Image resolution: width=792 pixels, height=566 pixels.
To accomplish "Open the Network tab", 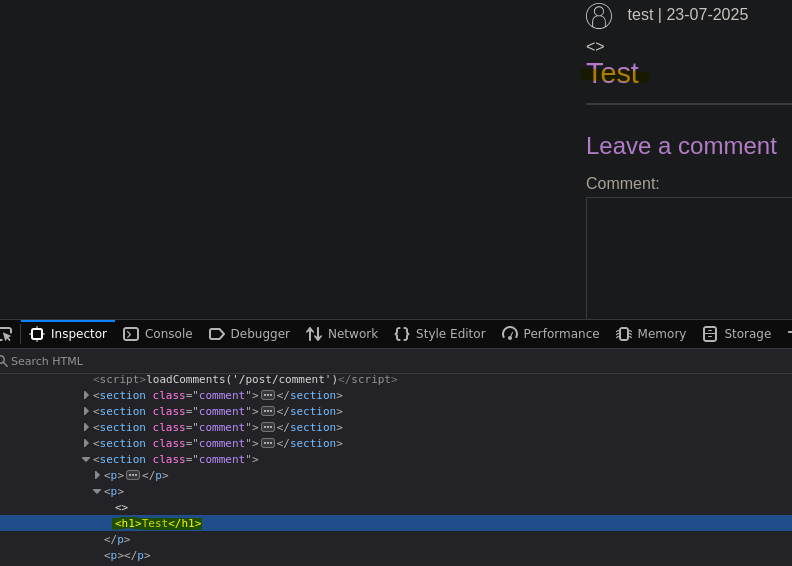I will [x=342, y=334].
